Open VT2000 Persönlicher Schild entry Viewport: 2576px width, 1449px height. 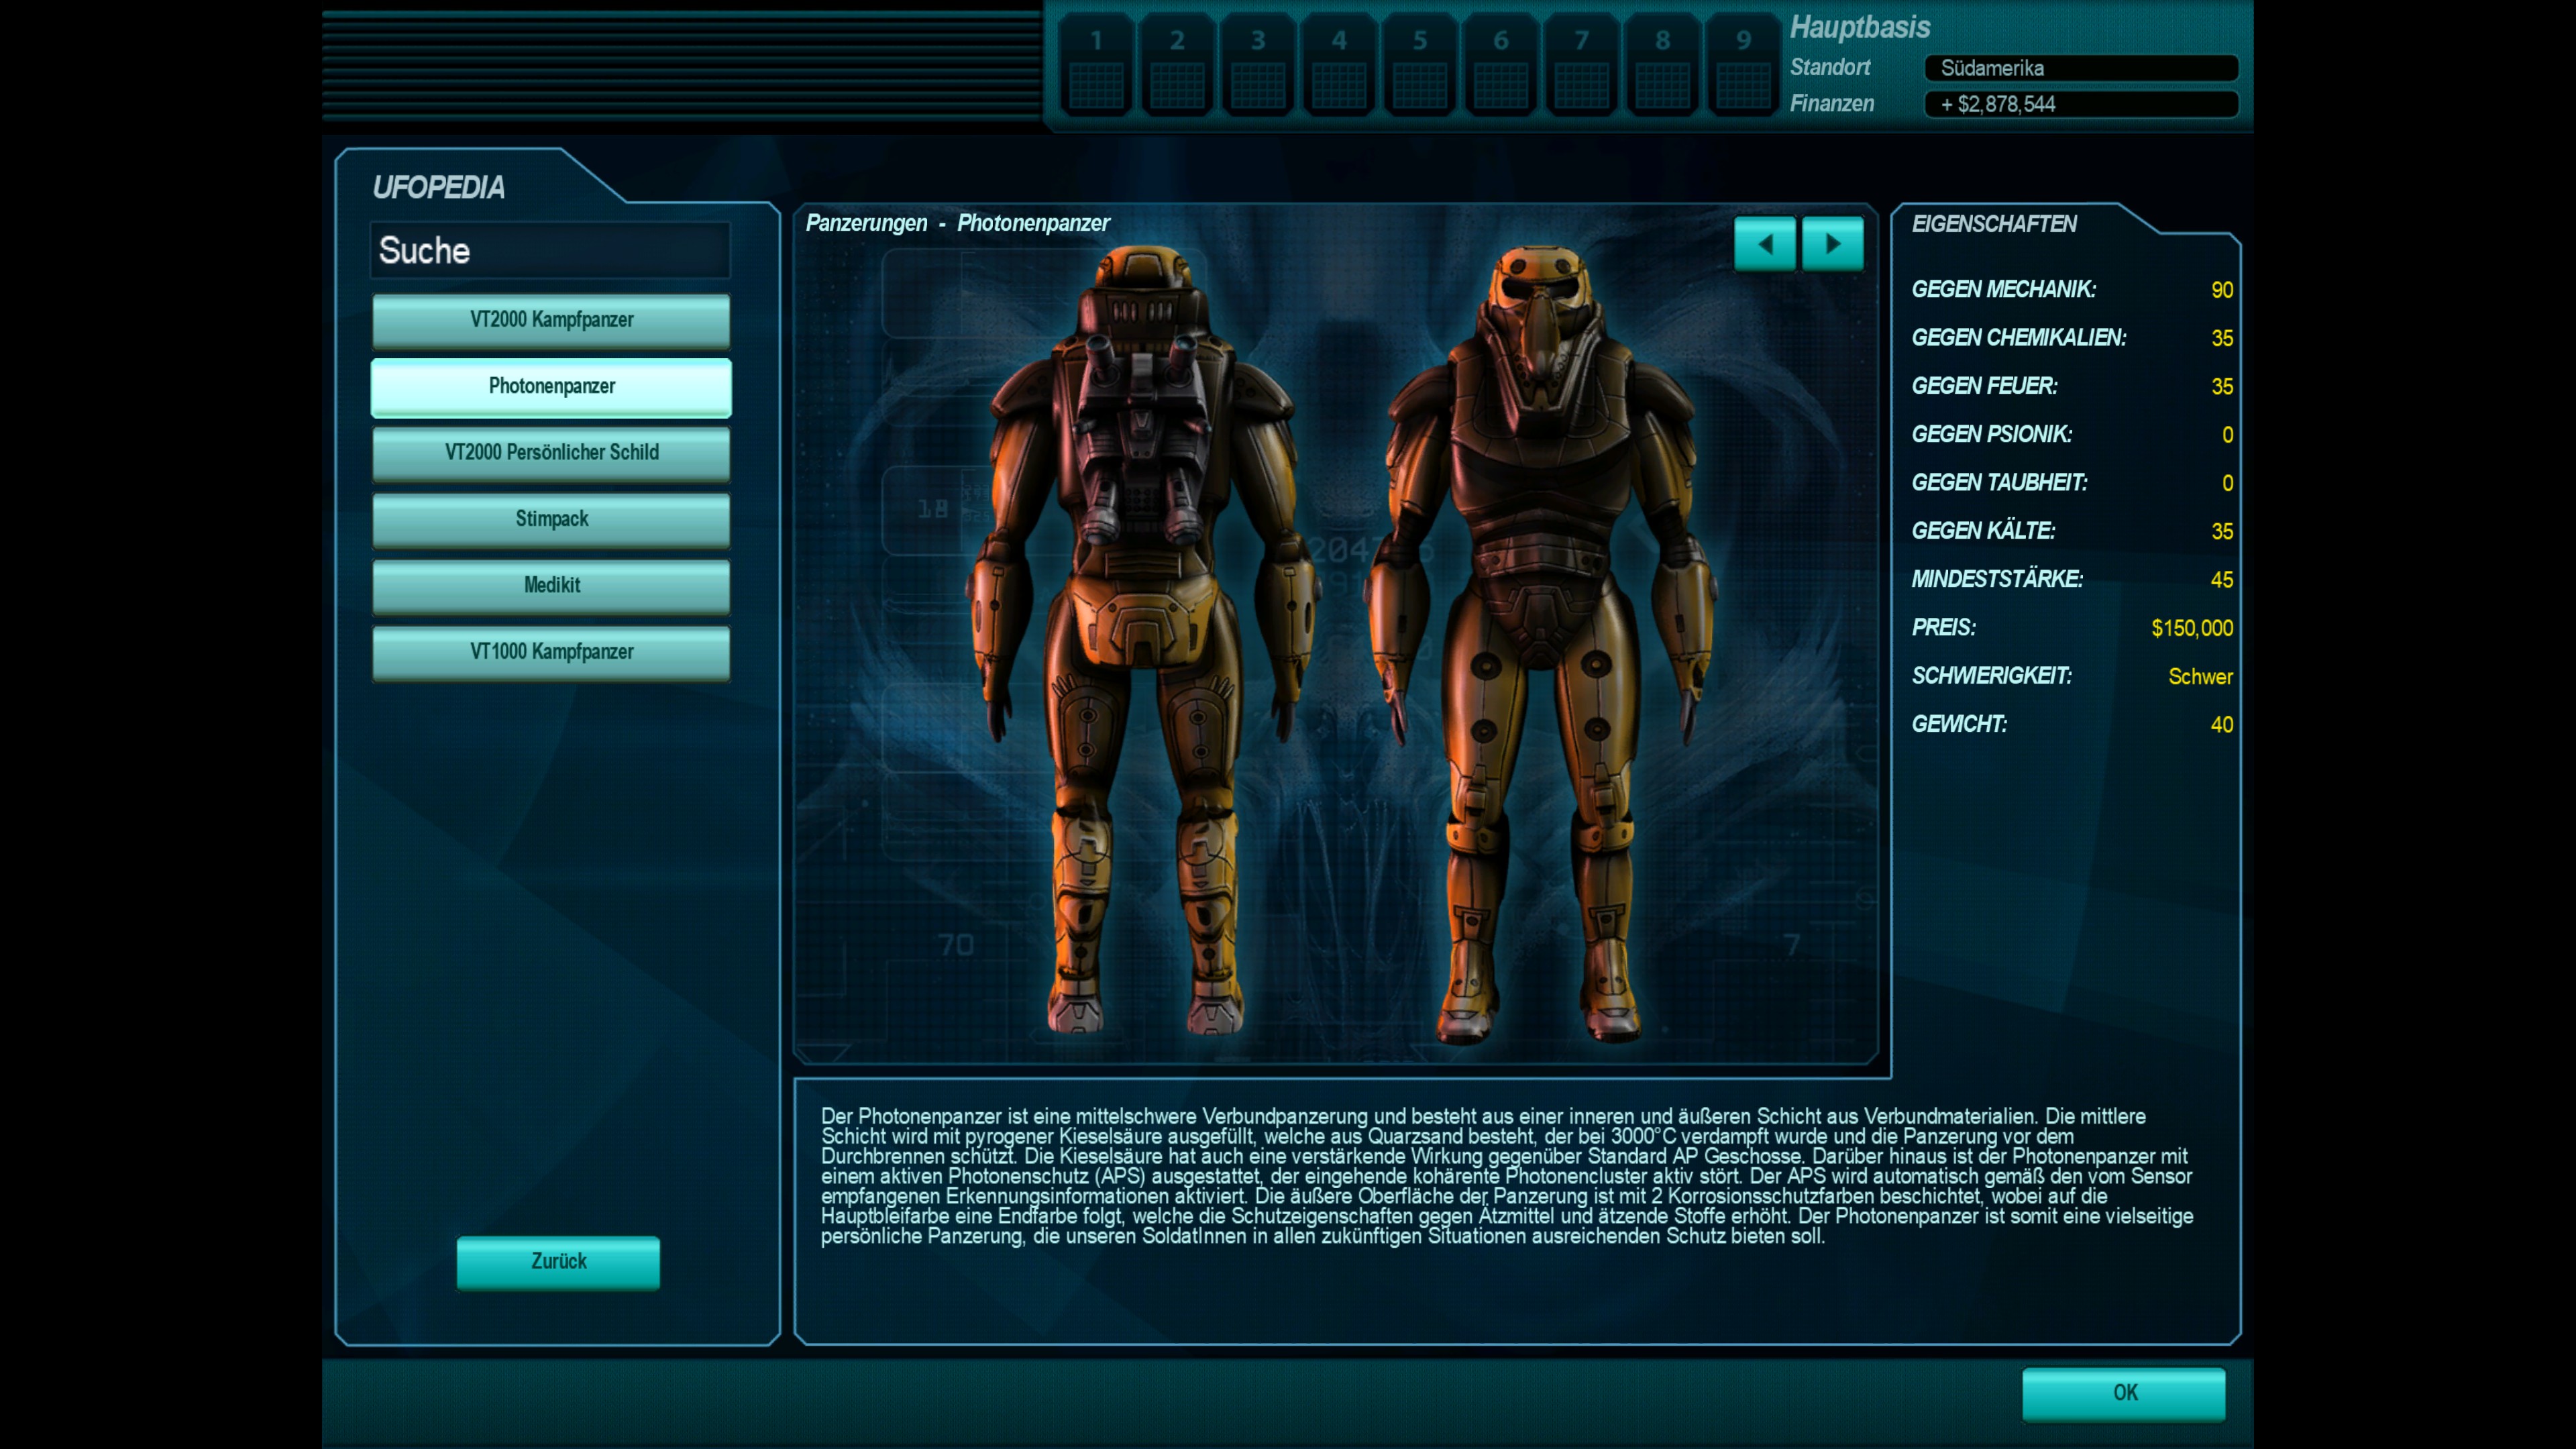[x=551, y=453]
